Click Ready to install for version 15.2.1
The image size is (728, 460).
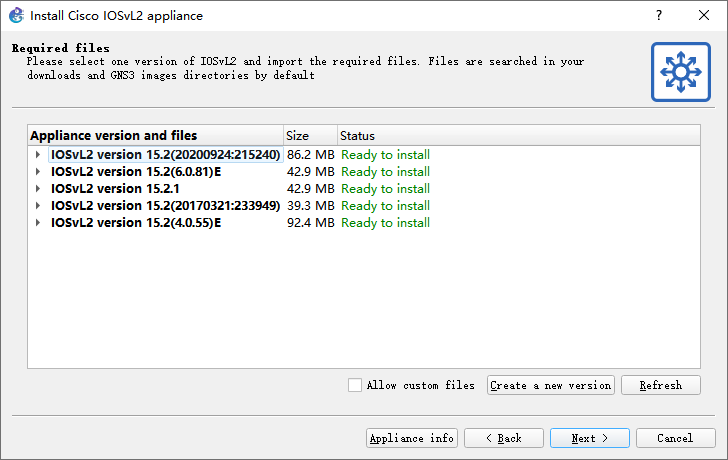coord(385,188)
